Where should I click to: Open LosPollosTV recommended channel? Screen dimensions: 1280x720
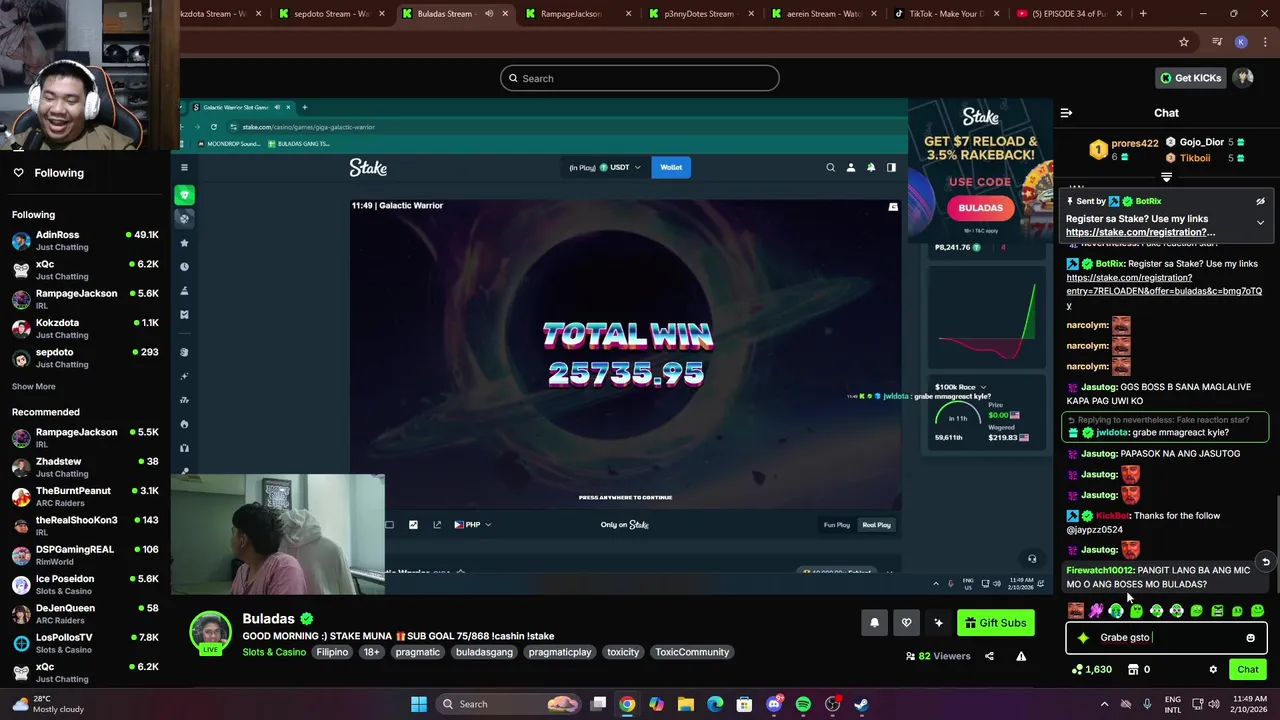85,643
